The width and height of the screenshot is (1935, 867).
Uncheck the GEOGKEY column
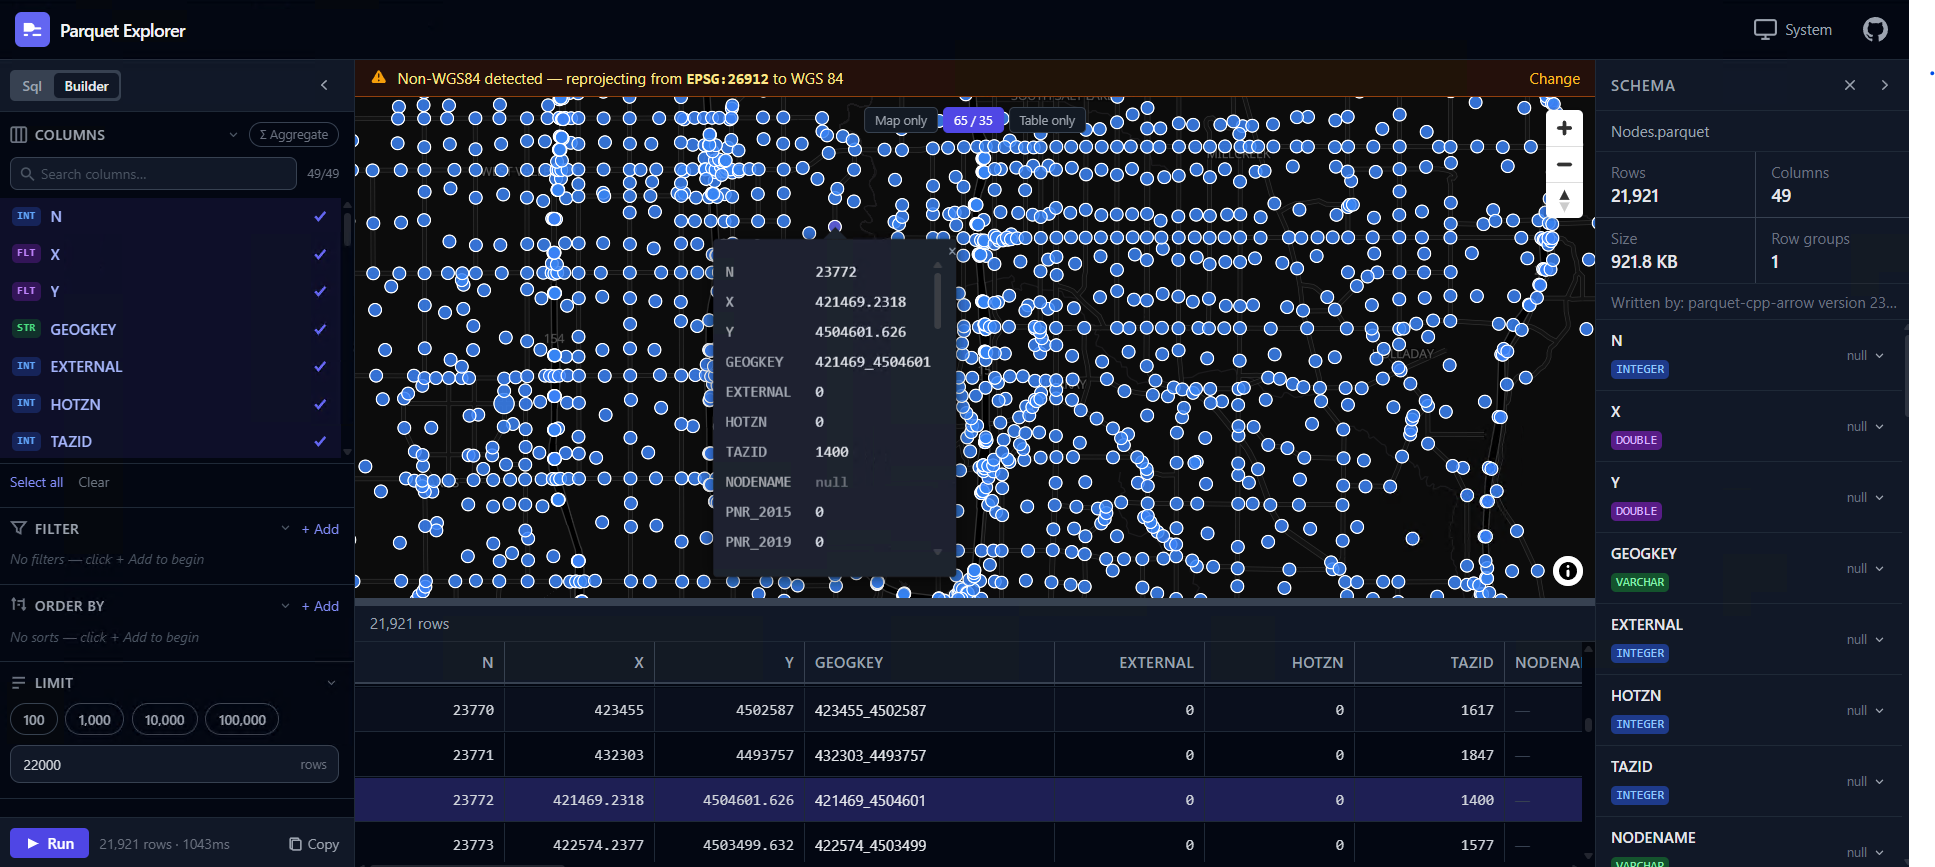(320, 329)
